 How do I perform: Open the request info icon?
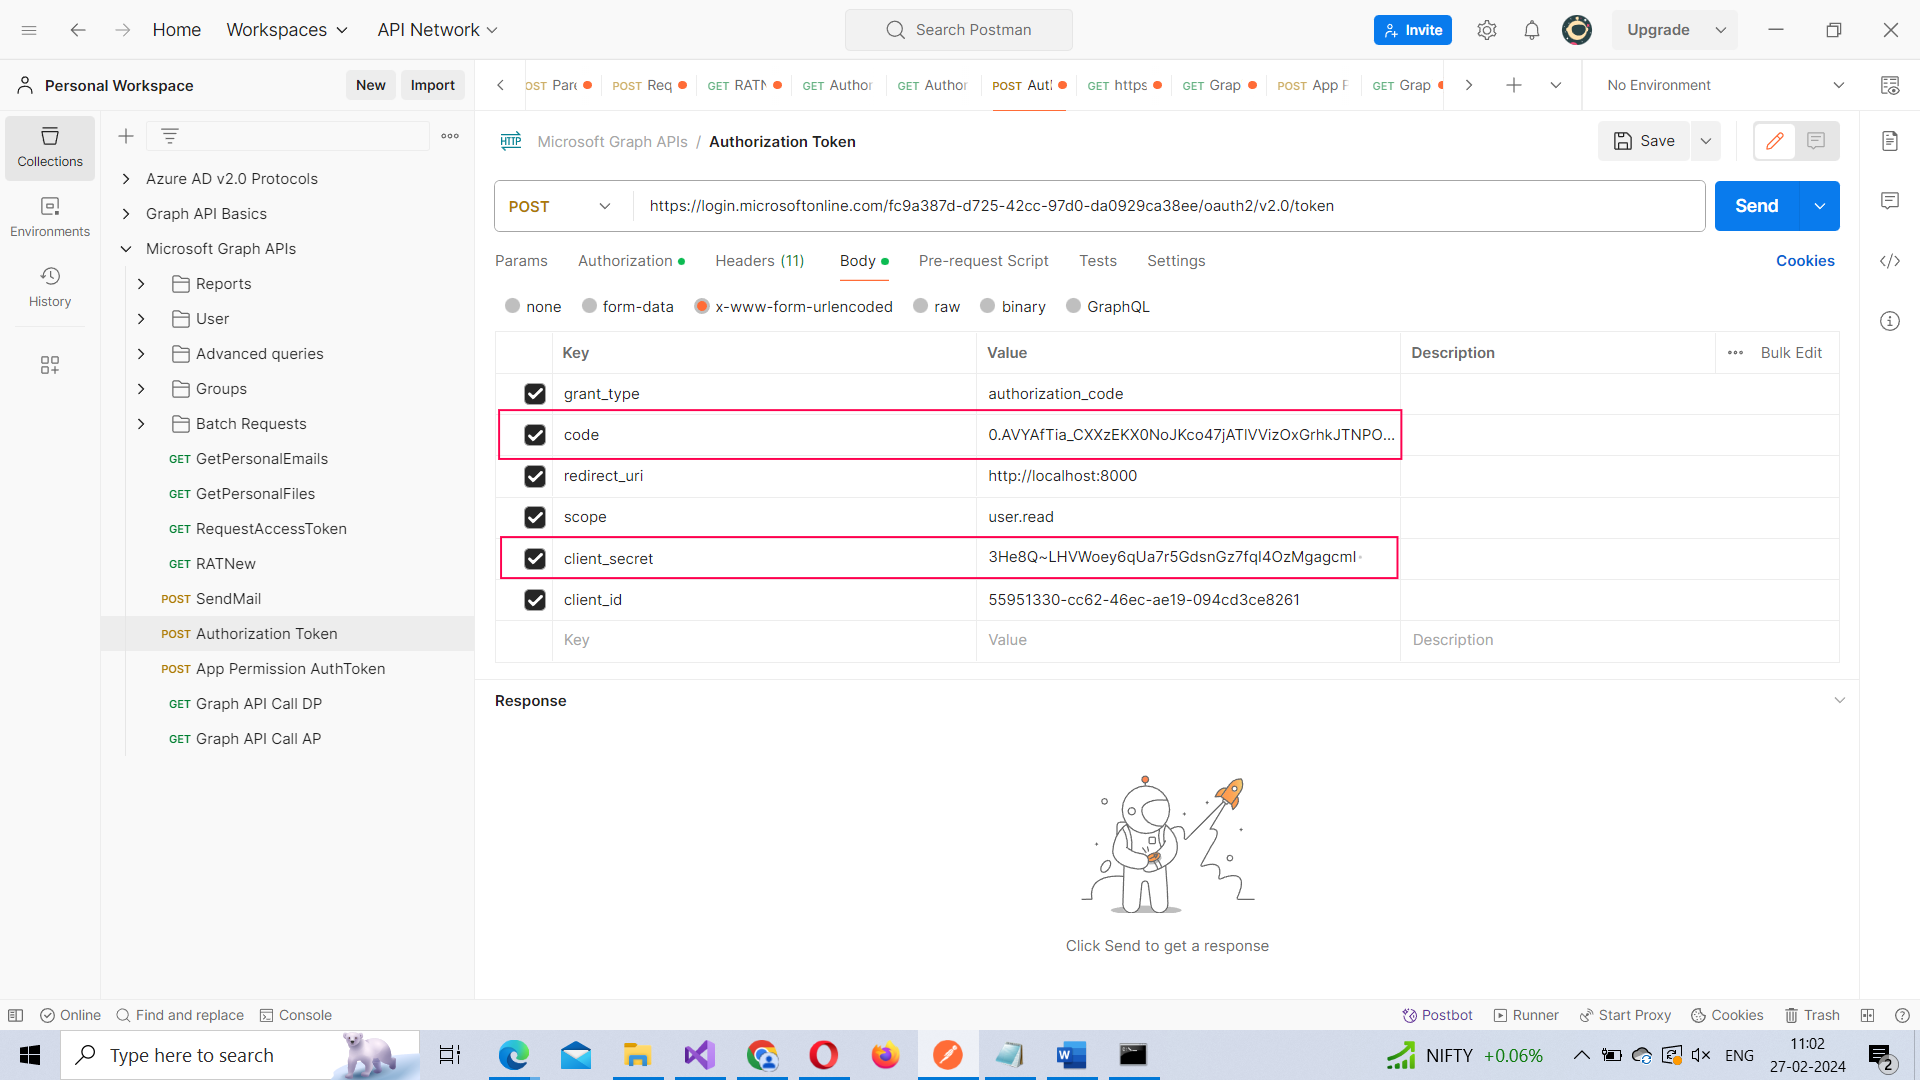click(x=1890, y=321)
